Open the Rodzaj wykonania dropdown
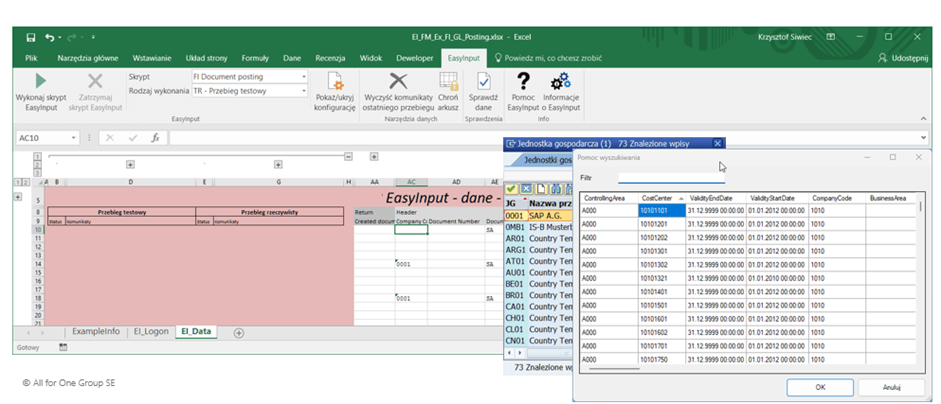The height and width of the screenshot is (404, 941). (304, 91)
